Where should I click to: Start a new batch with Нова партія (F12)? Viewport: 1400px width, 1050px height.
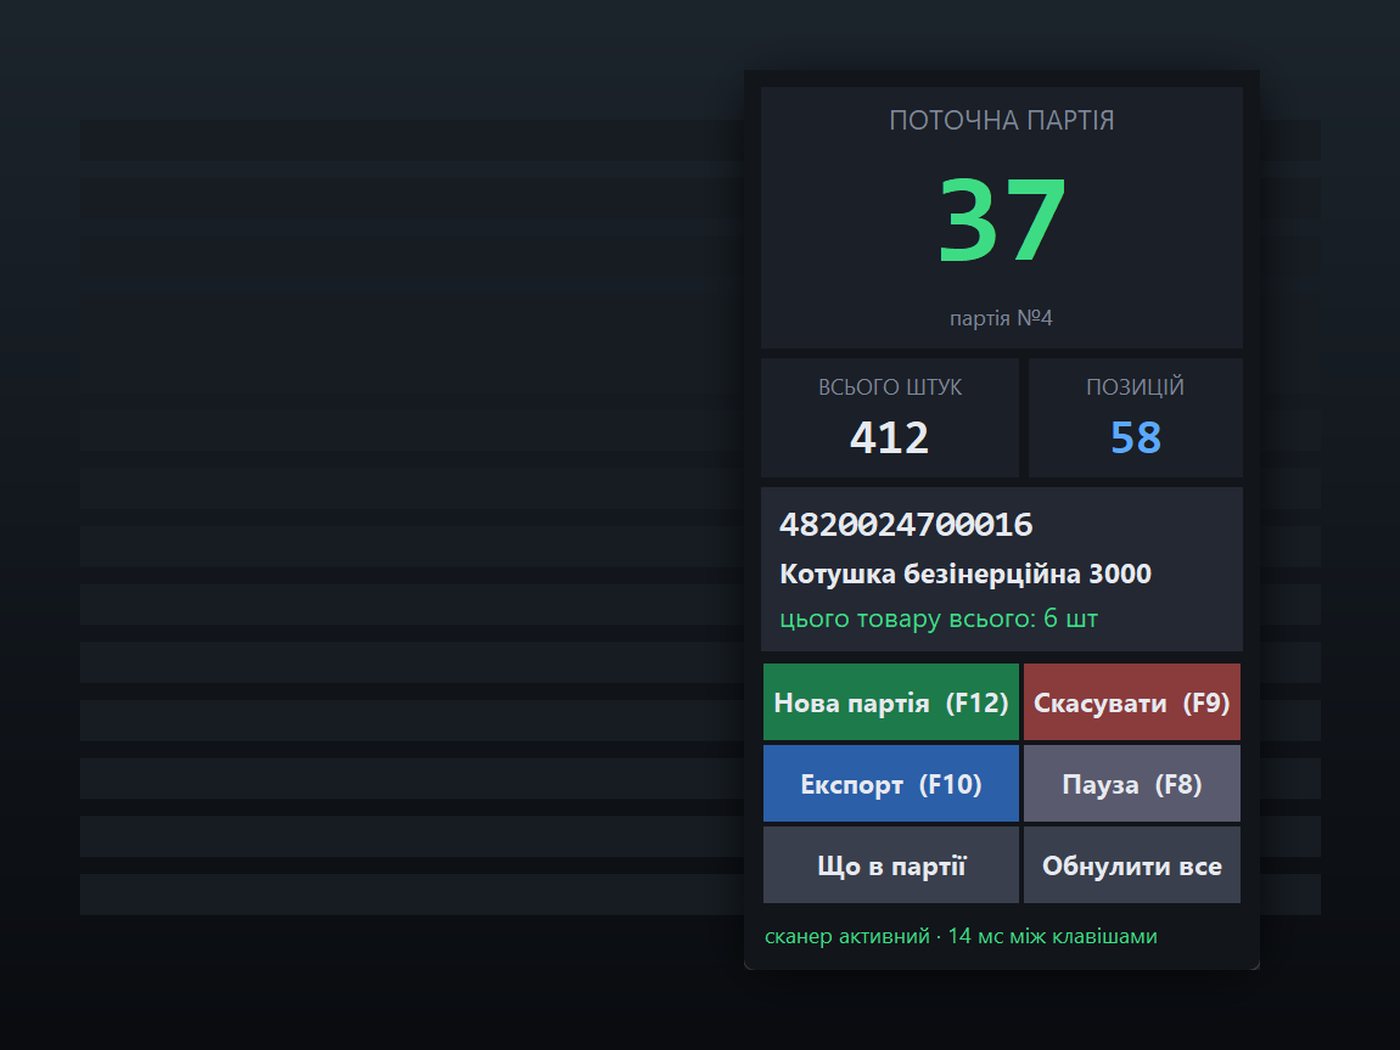(891, 702)
